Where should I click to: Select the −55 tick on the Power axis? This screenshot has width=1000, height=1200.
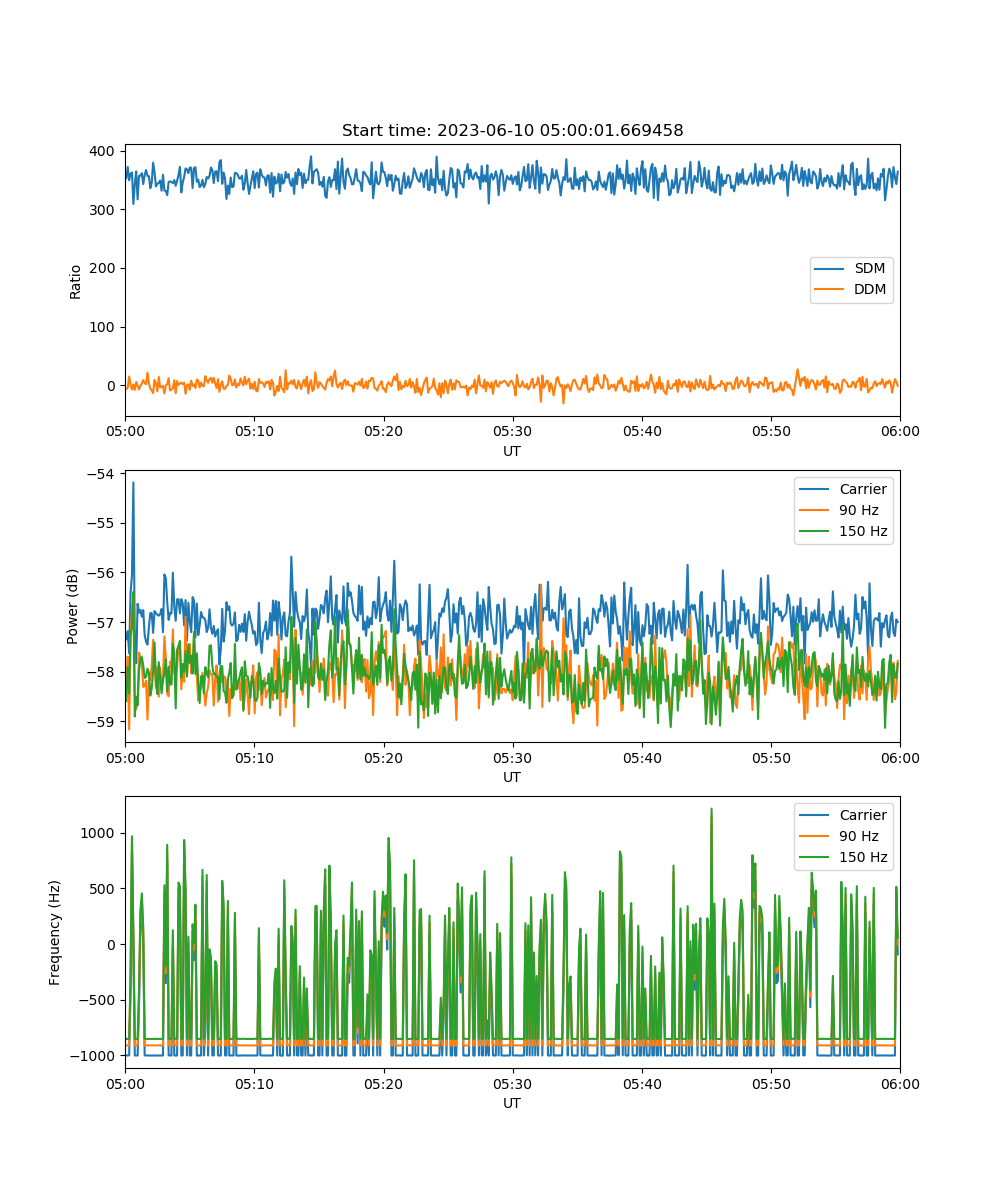click(x=102, y=523)
